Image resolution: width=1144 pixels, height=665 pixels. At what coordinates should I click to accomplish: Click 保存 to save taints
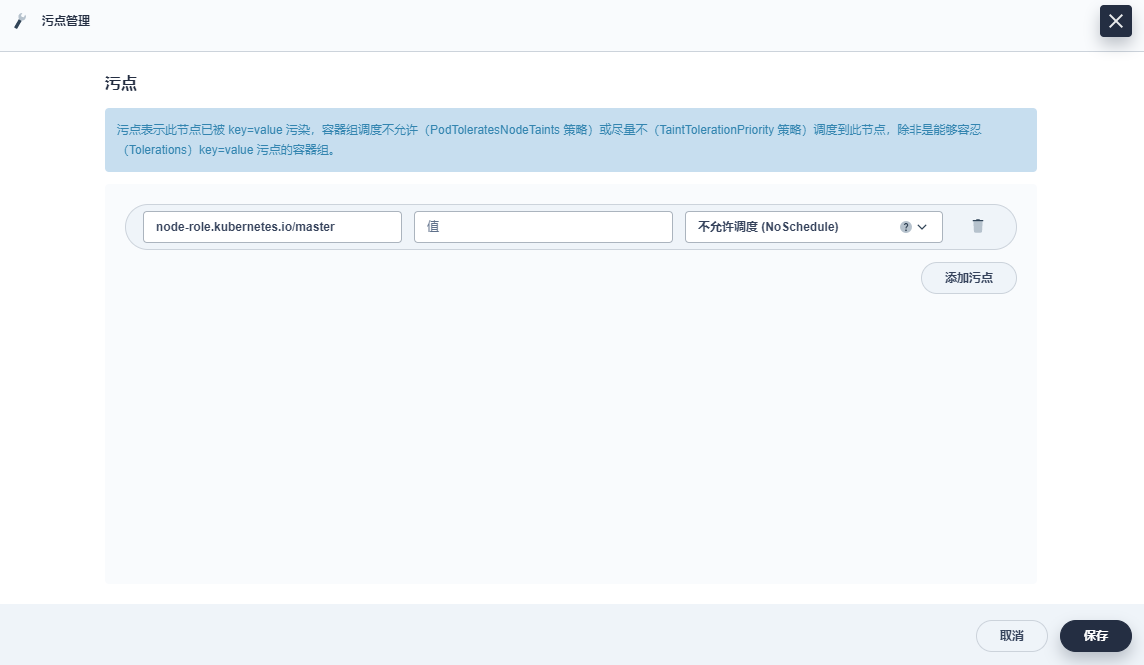click(1095, 636)
